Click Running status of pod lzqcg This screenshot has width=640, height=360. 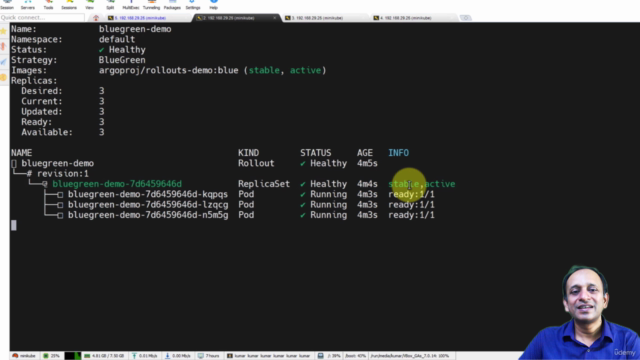point(329,204)
